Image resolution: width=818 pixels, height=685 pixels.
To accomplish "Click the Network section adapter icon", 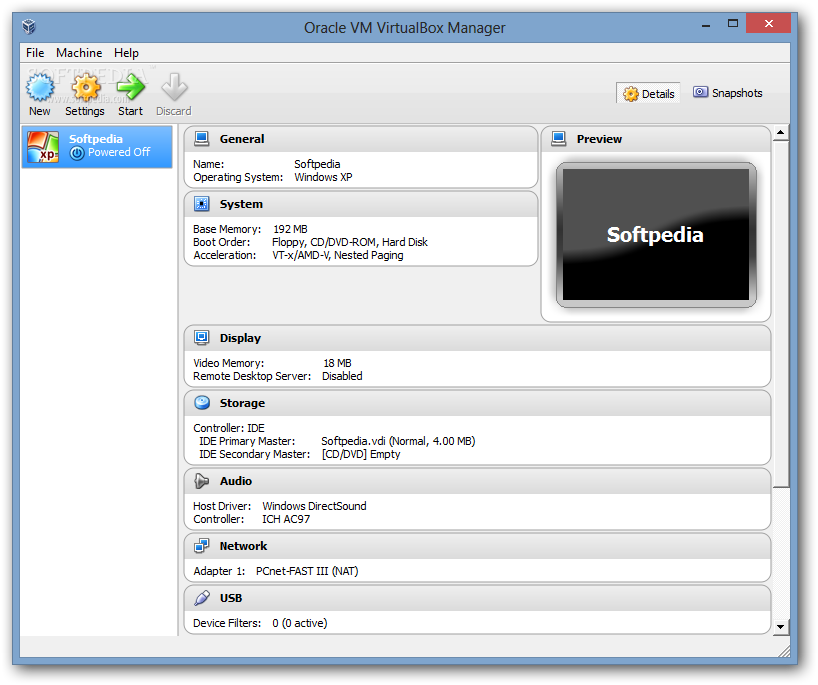I will 202,546.
